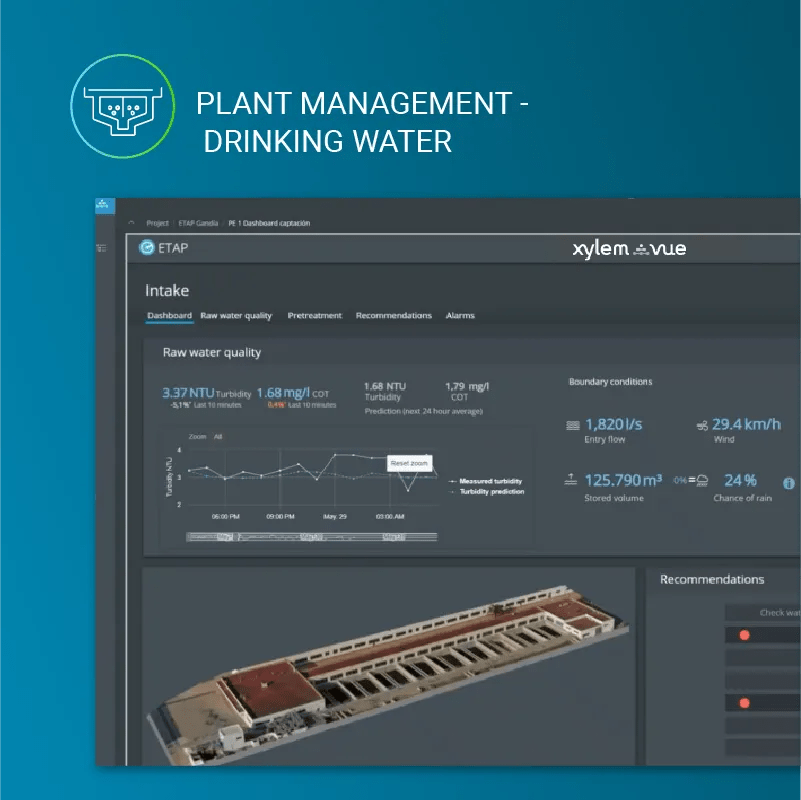Click the 1.68 mg/l COT value
Screen dimensions: 801x800
tap(283, 393)
